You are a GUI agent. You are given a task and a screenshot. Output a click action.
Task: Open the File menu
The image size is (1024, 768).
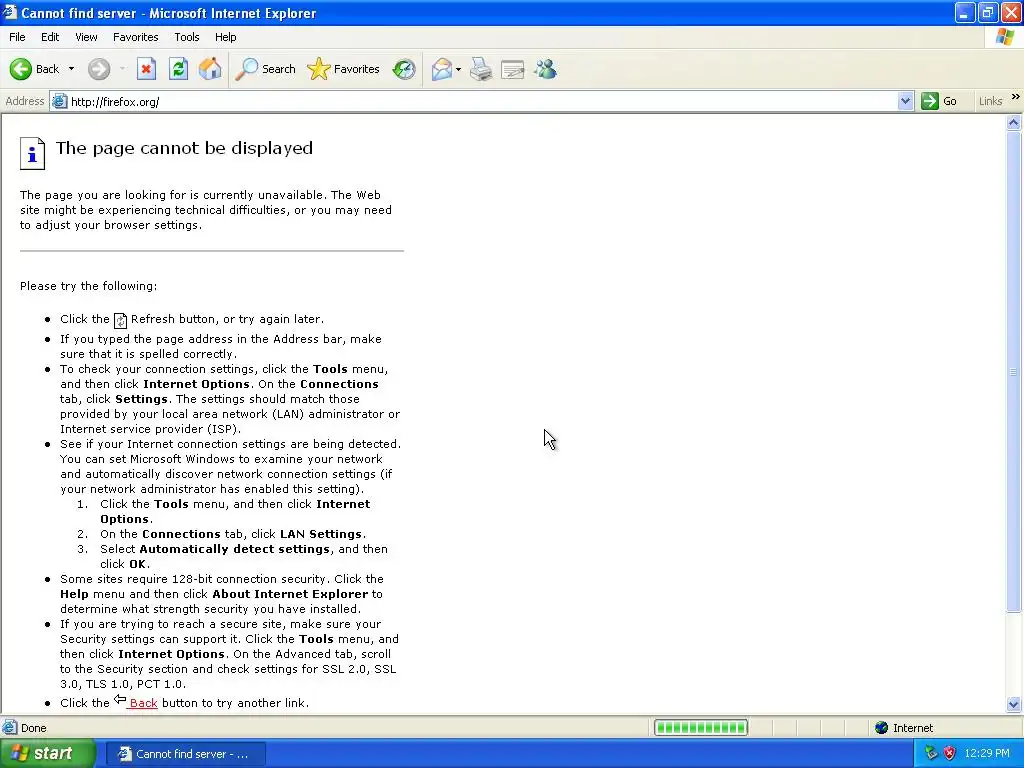pyautogui.click(x=17, y=37)
